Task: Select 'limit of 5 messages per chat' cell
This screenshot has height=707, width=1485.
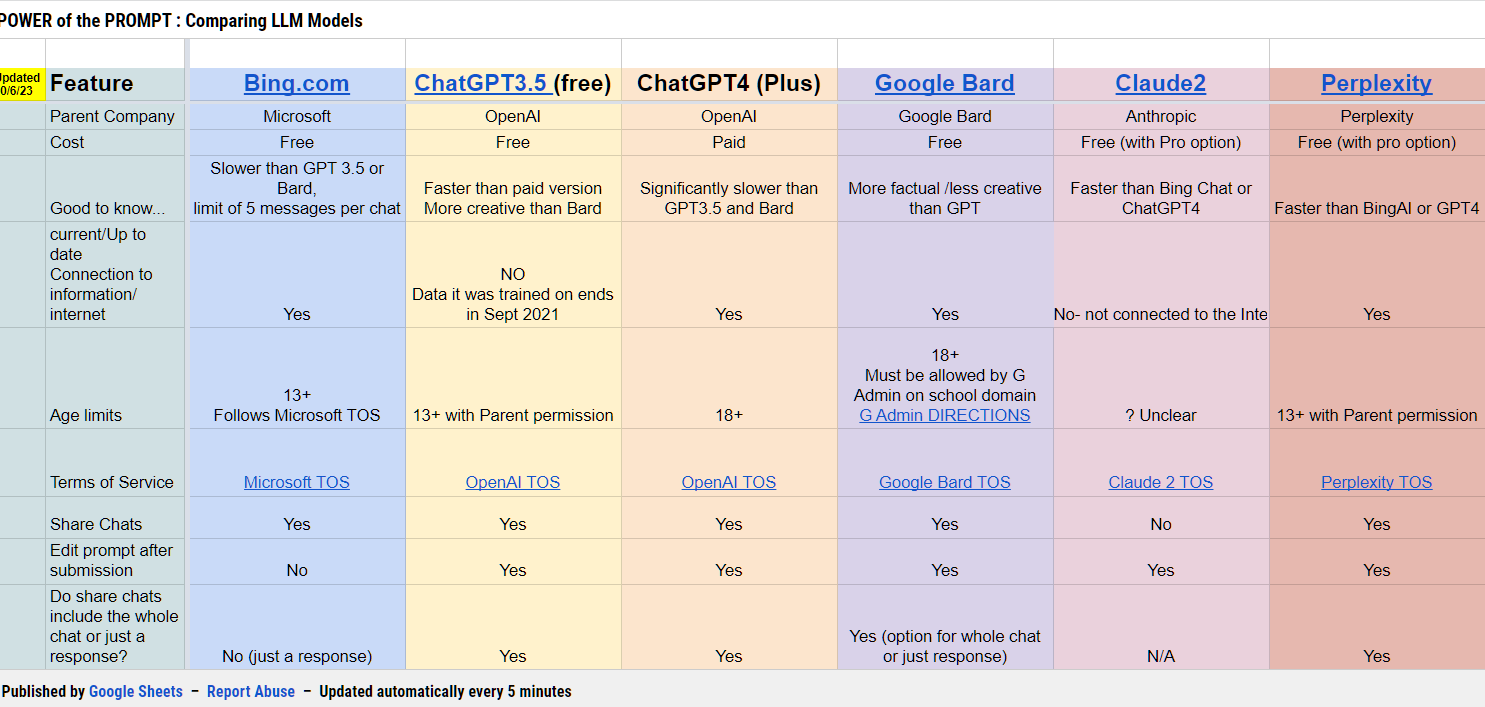Action: [x=297, y=188]
